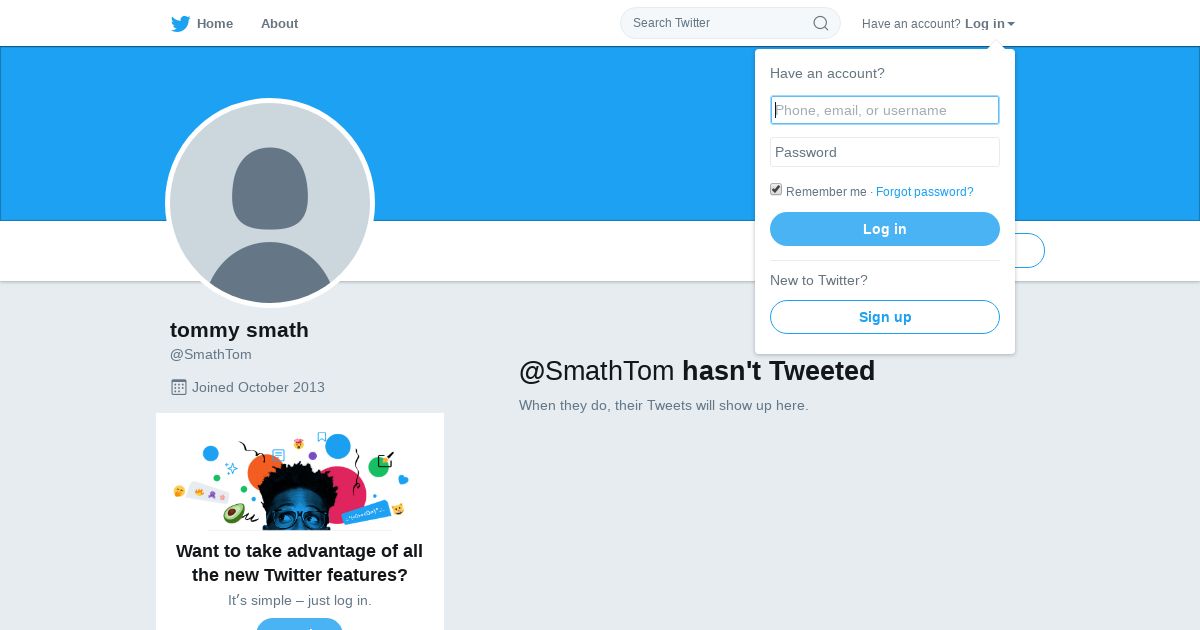Image resolution: width=1200 pixels, height=630 pixels.
Task: Click into the Password field
Action: pyautogui.click(x=884, y=152)
